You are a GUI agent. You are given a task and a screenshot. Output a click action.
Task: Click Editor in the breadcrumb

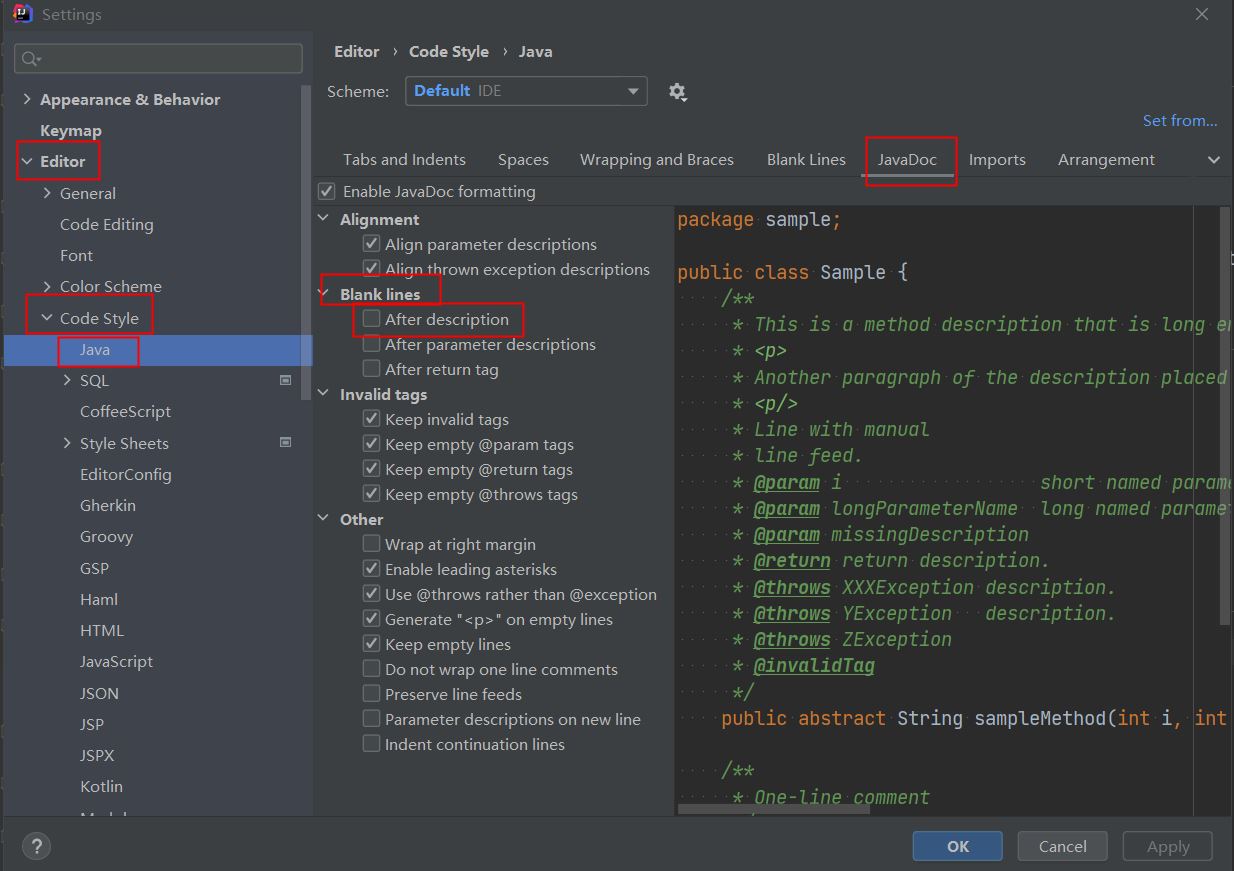[x=357, y=52]
